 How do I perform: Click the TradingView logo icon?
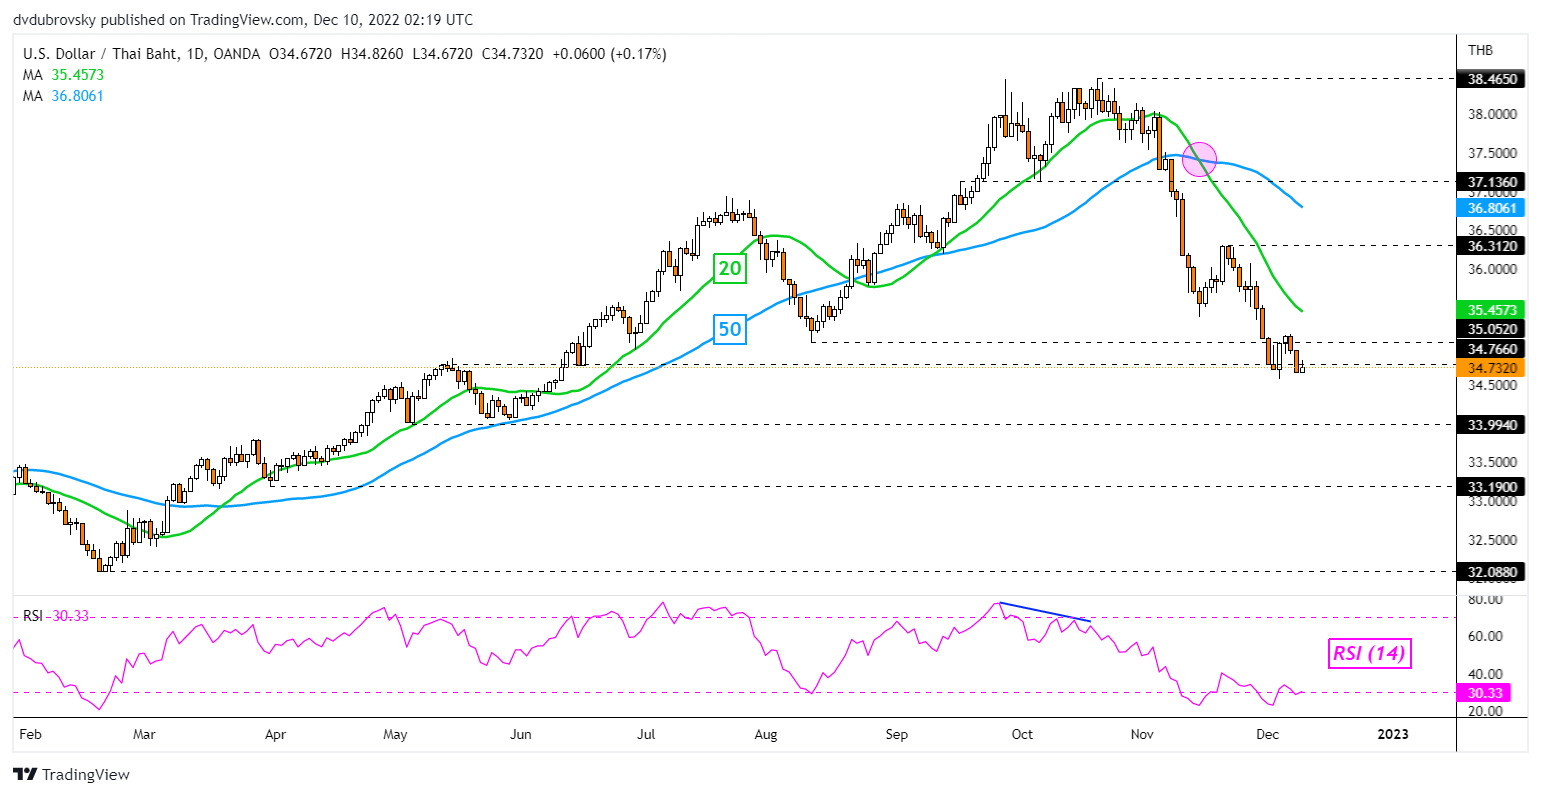coord(25,775)
